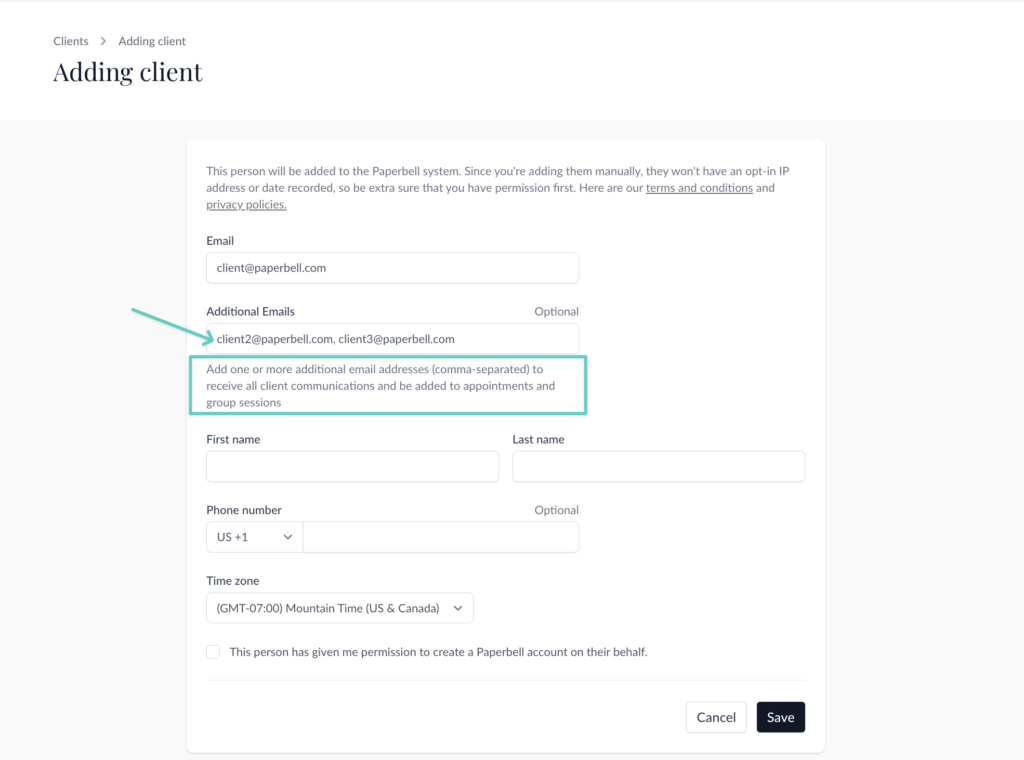The width and height of the screenshot is (1024, 760).
Task: Expand the Mountain Time time zone dropdown
Action: click(340, 608)
